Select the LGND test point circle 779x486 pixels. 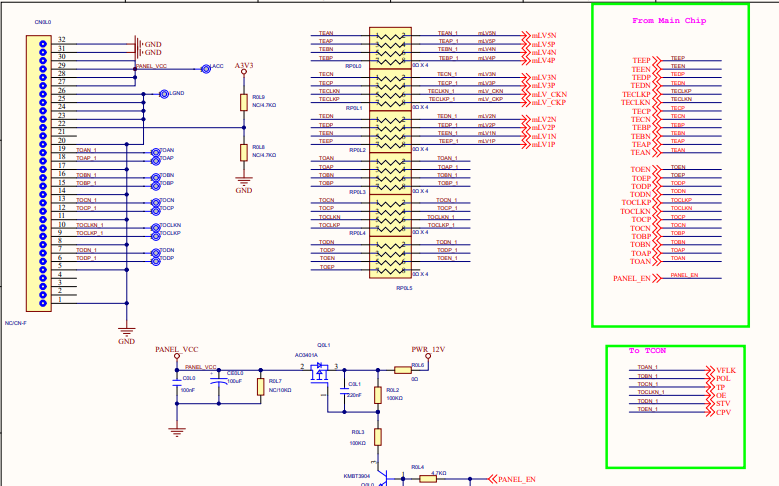pos(164,94)
